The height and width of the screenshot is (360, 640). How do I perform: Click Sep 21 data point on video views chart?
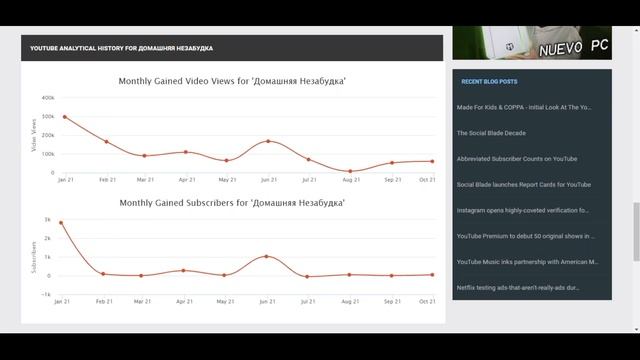click(392, 163)
